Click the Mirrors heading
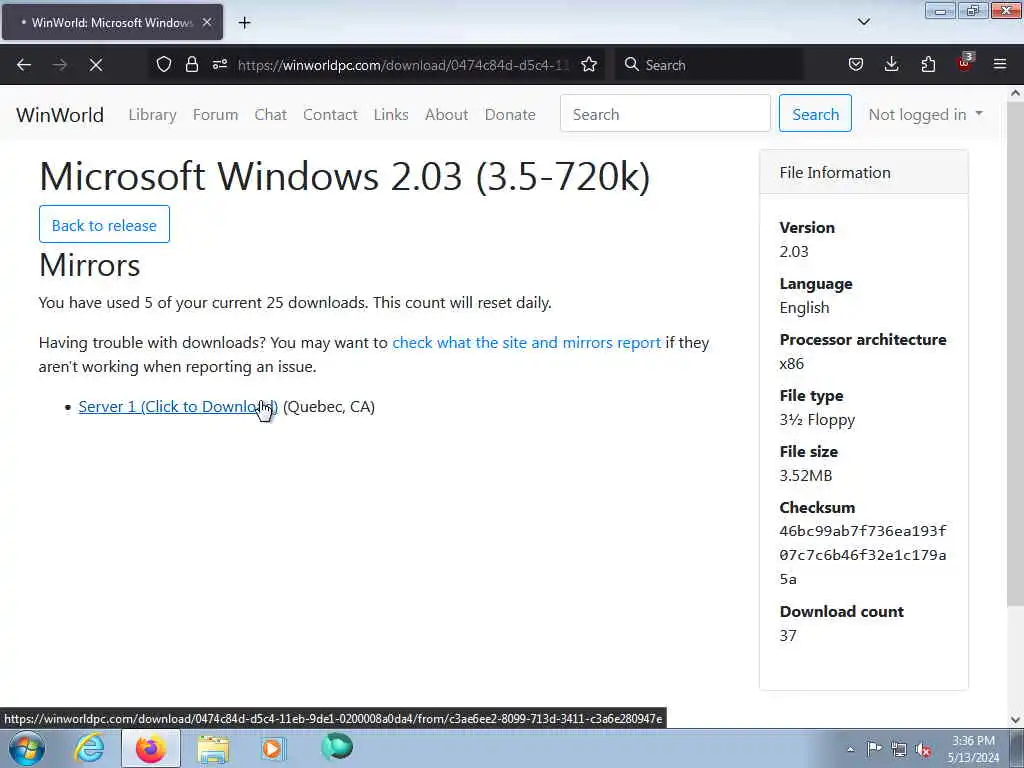 tap(89, 265)
